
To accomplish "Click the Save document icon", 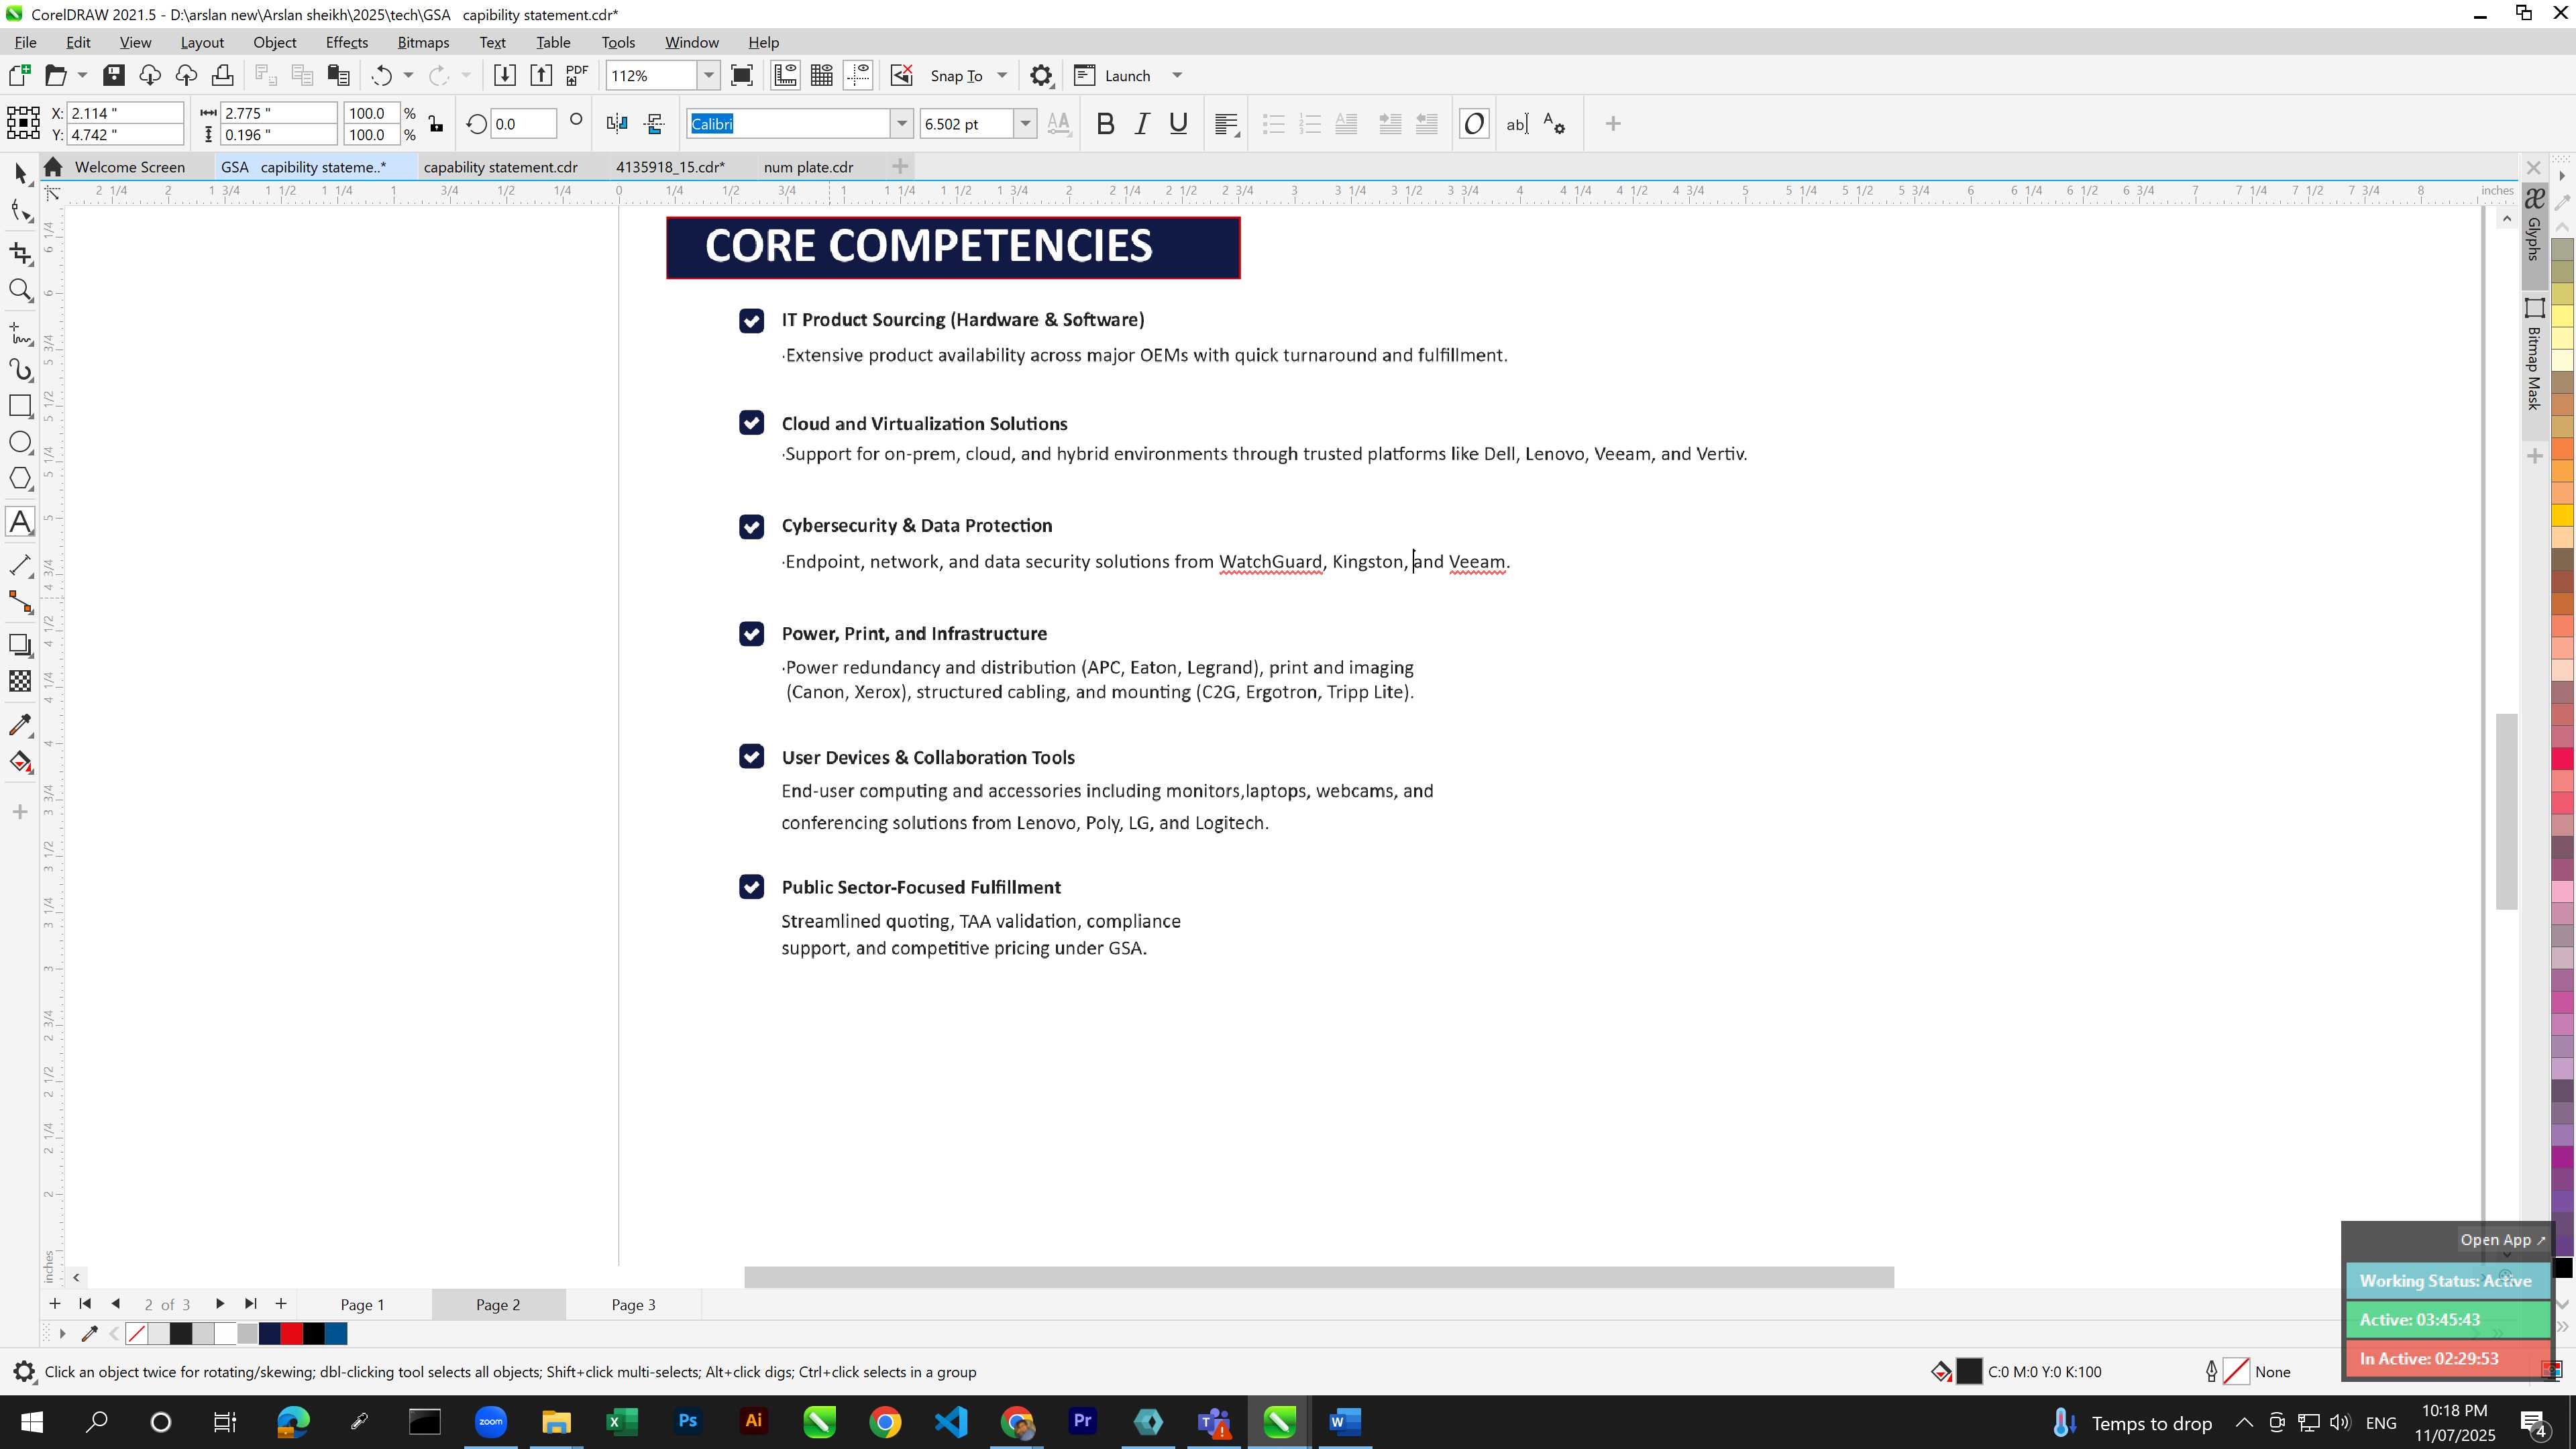I will click(113, 75).
